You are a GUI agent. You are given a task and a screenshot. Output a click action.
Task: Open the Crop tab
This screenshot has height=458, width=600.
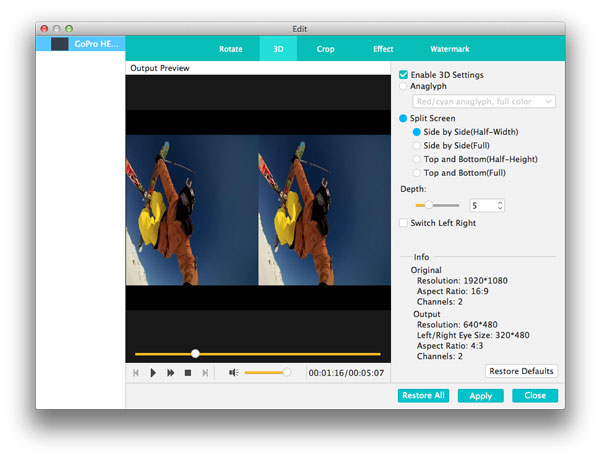click(x=325, y=49)
